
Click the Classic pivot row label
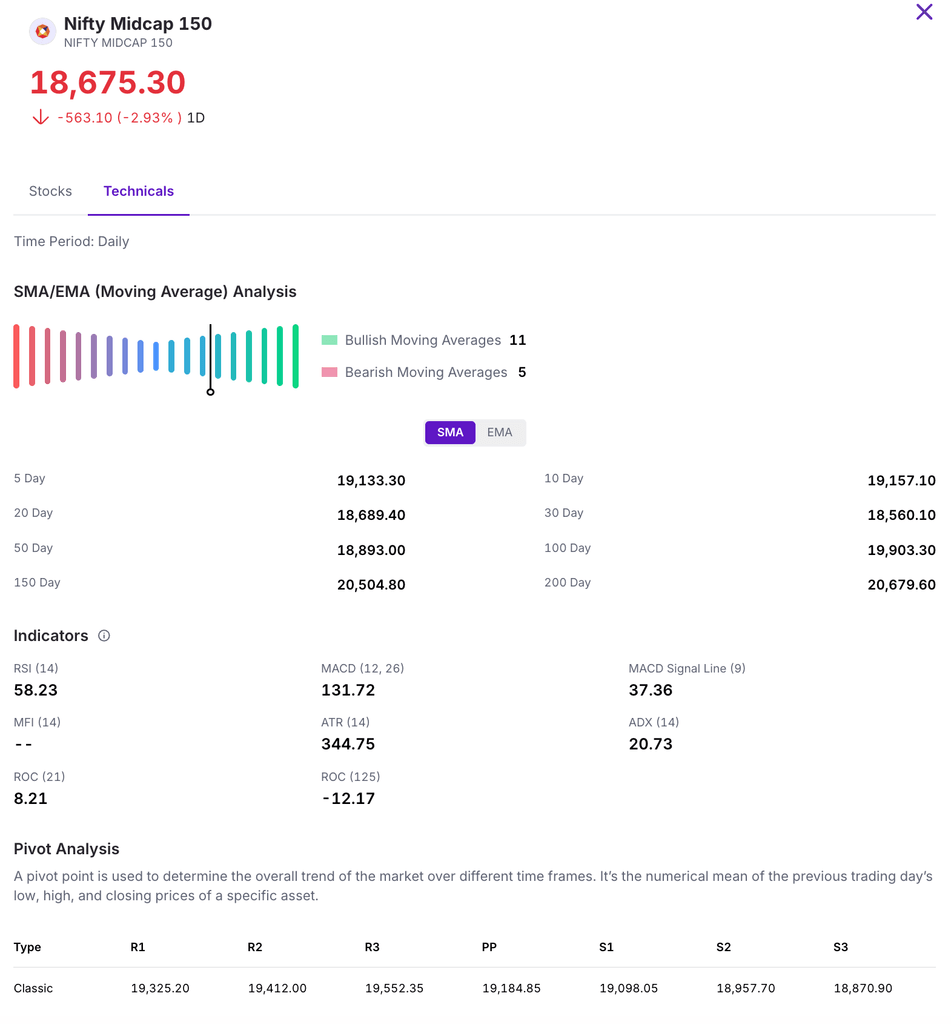click(x=33, y=988)
